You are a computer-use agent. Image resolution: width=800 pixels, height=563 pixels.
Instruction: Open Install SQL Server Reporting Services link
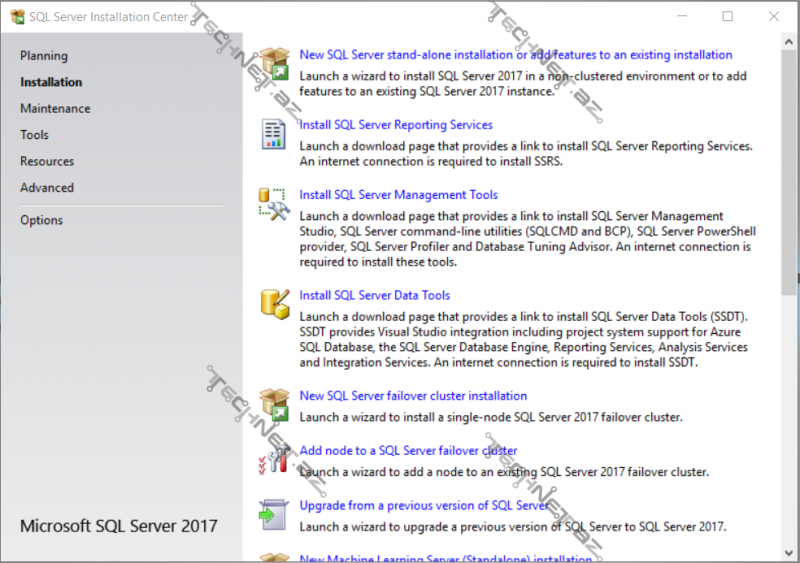point(396,125)
